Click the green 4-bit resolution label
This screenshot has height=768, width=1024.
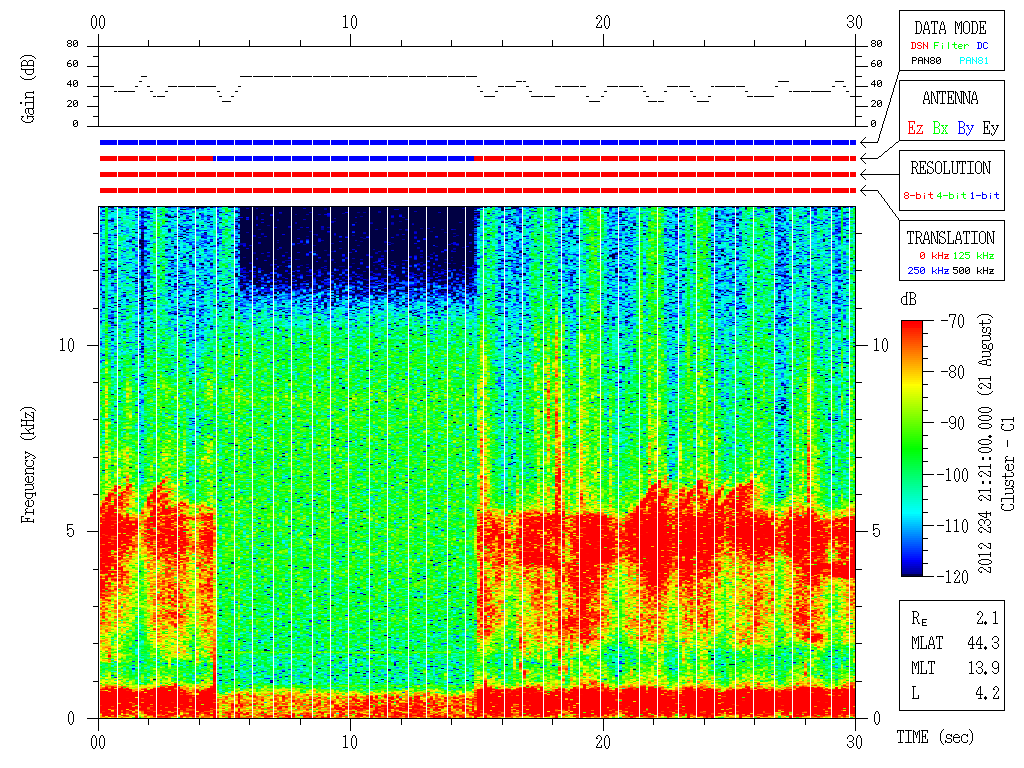953,196
